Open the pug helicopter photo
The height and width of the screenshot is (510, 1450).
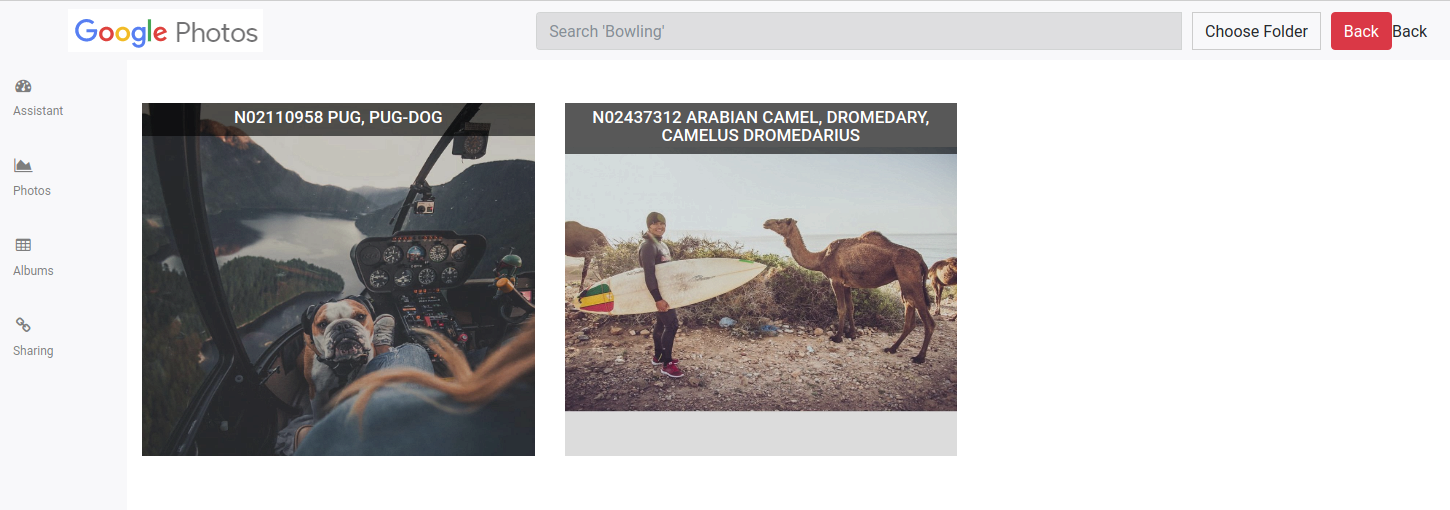(338, 279)
